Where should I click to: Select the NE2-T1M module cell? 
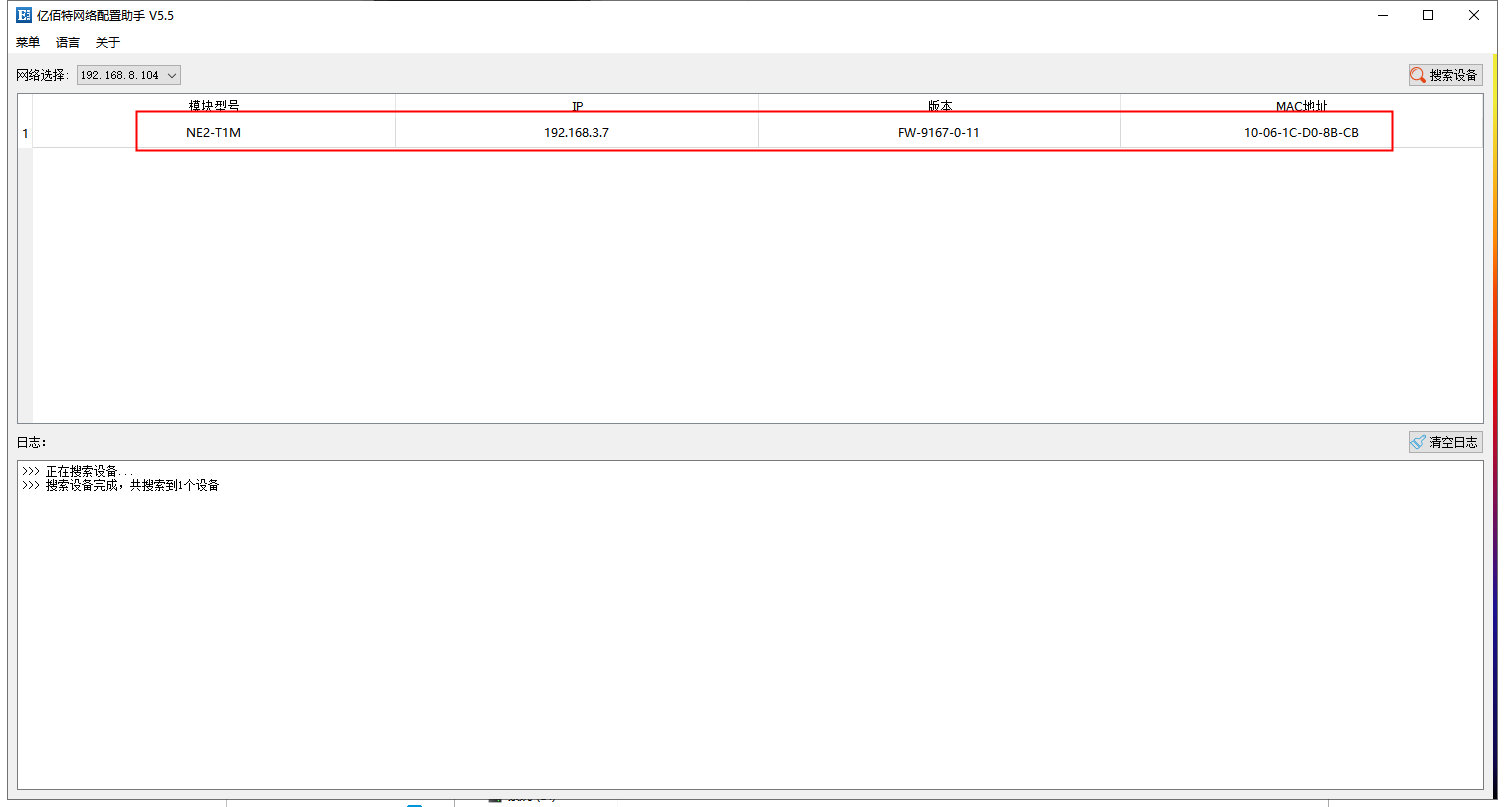coord(214,132)
